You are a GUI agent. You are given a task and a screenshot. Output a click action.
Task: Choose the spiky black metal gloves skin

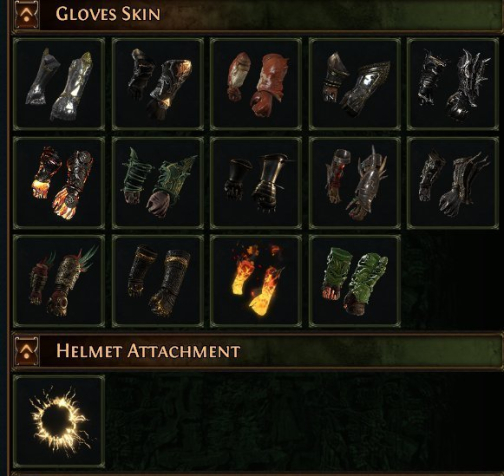453,84
